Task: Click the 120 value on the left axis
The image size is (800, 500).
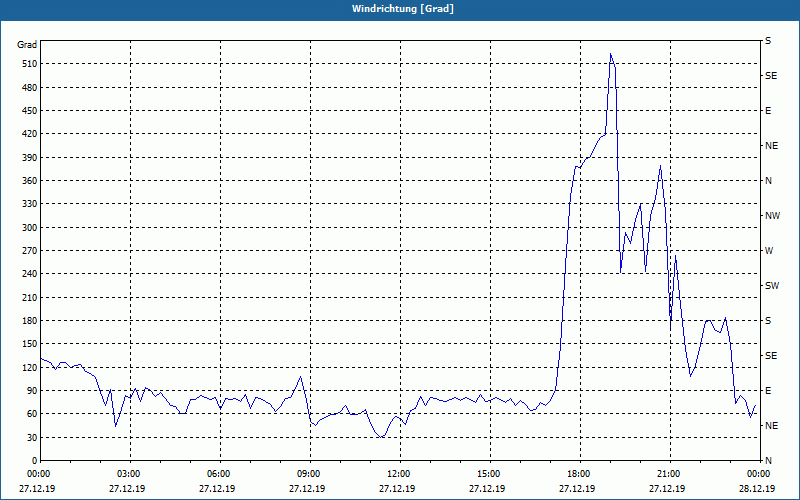Action: [28, 367]
